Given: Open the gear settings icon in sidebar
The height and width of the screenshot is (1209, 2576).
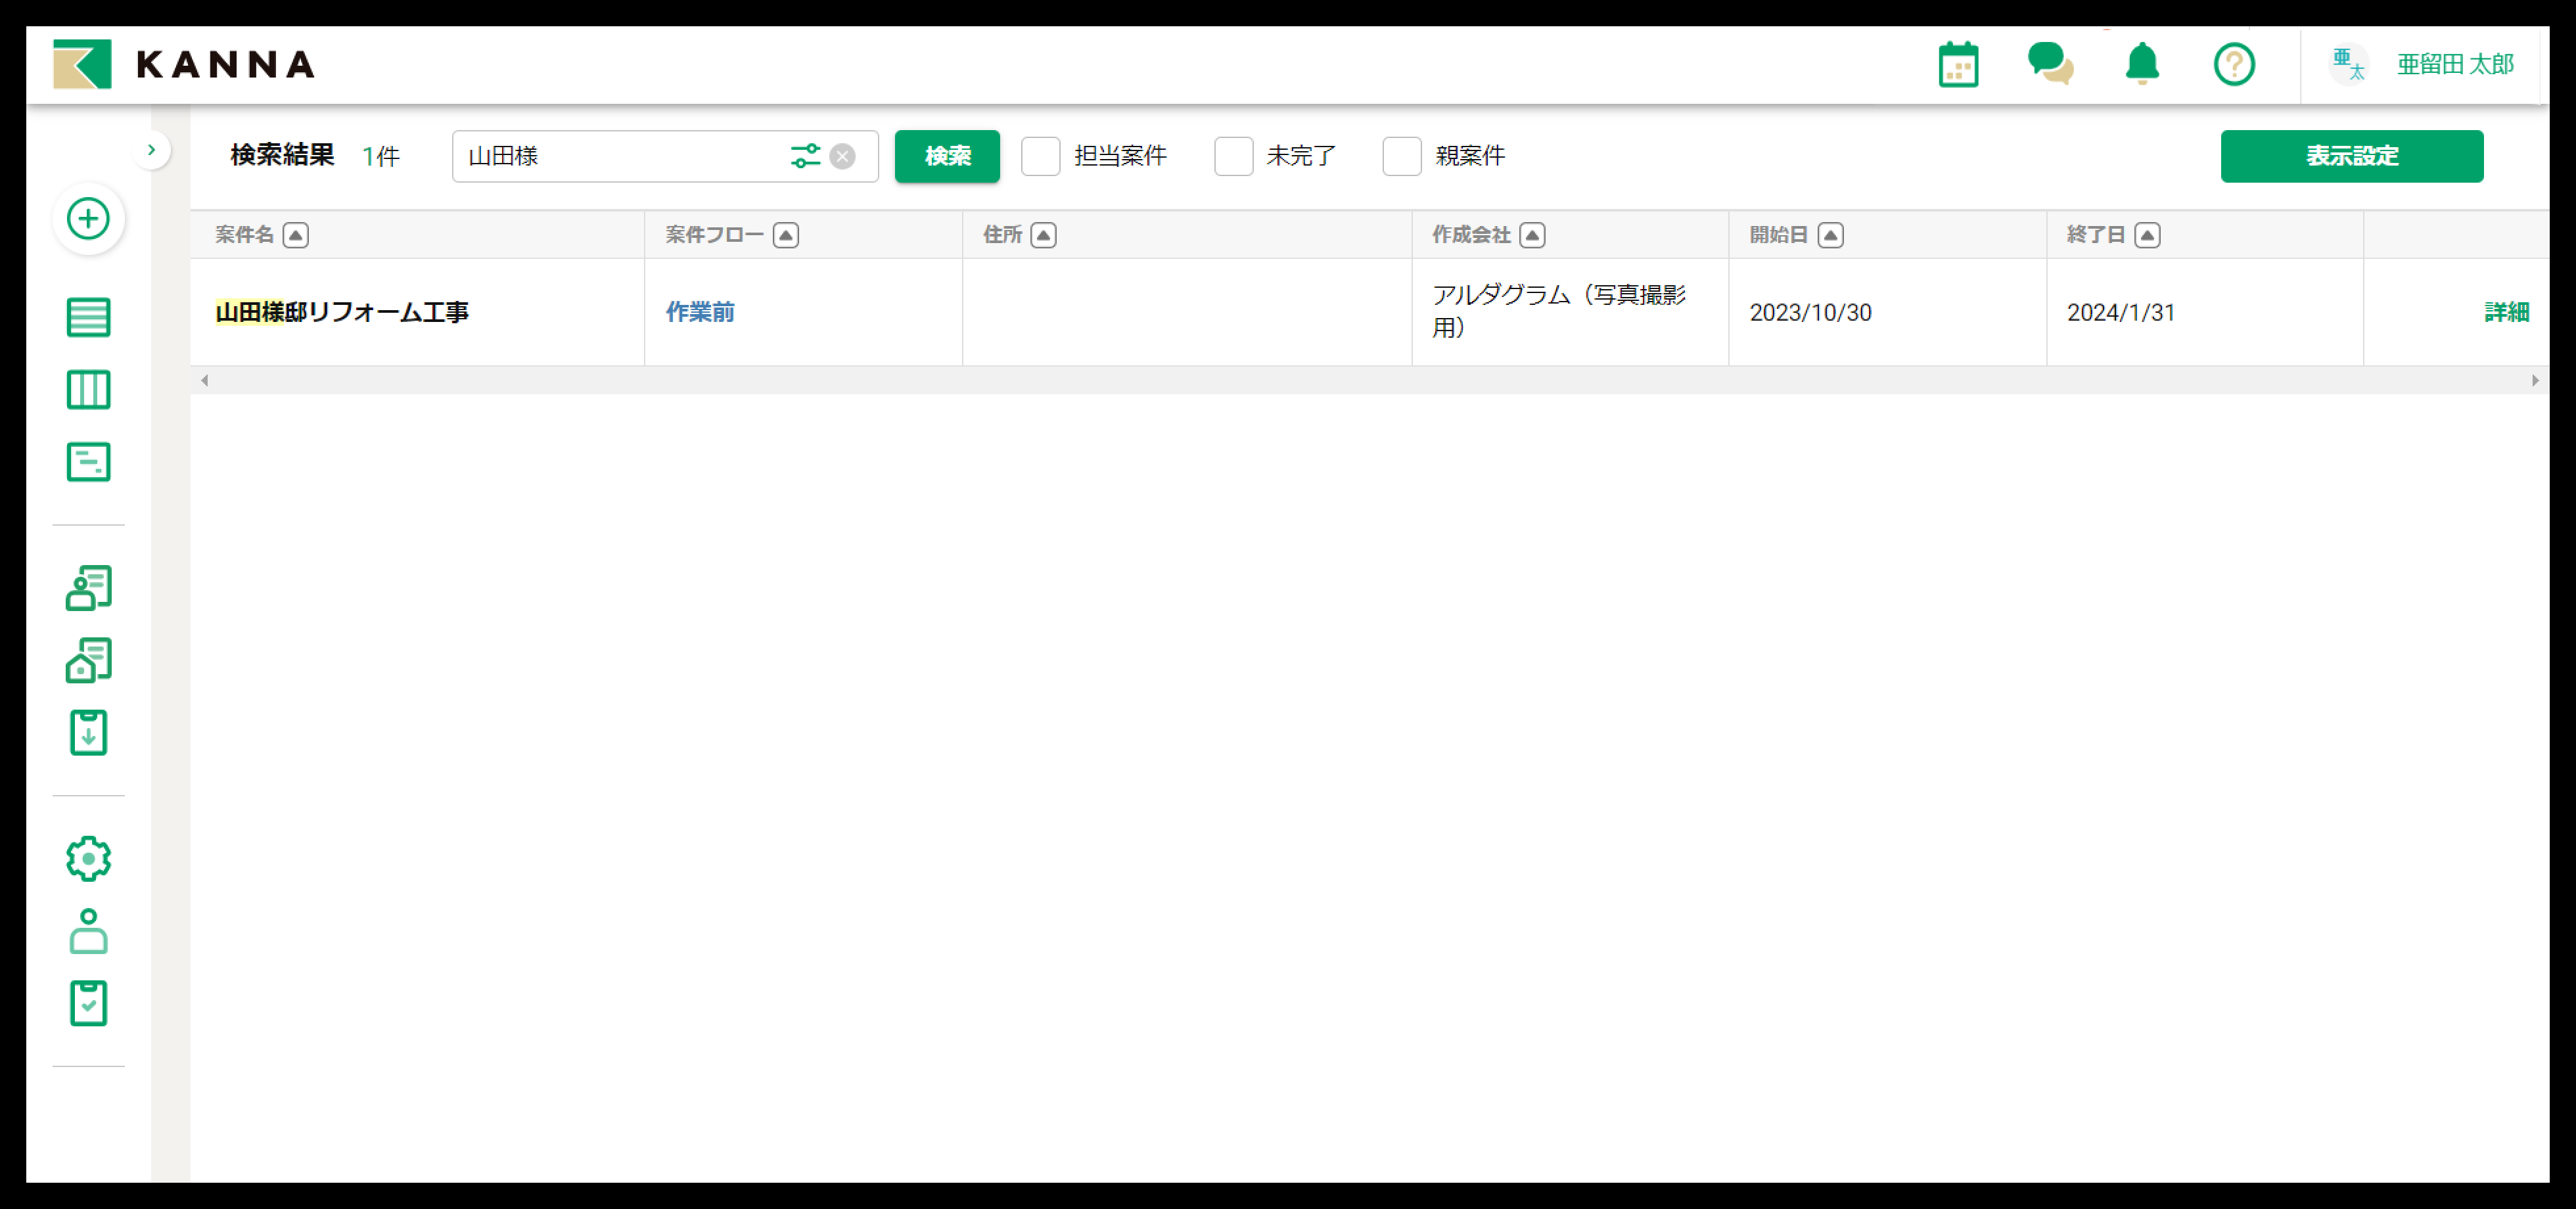Looking at the screenshot, I should (88, 858).
